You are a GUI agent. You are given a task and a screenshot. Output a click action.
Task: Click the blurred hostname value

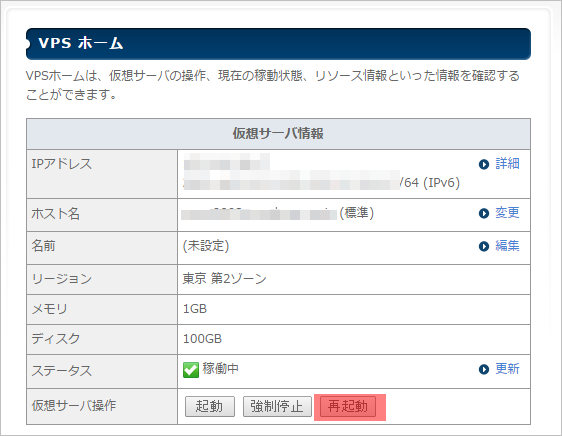point(259,214)
